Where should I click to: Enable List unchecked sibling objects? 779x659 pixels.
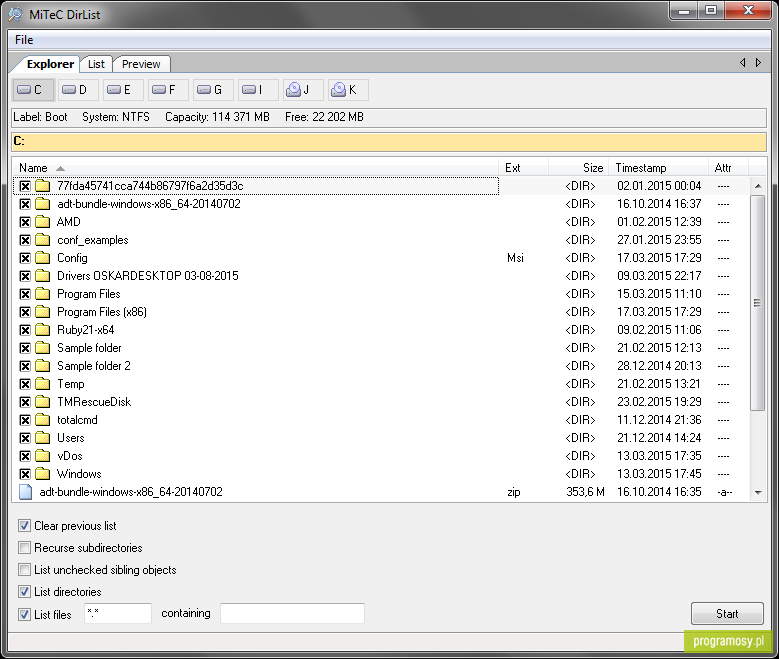pyautogui.click(x=24, y=570)
